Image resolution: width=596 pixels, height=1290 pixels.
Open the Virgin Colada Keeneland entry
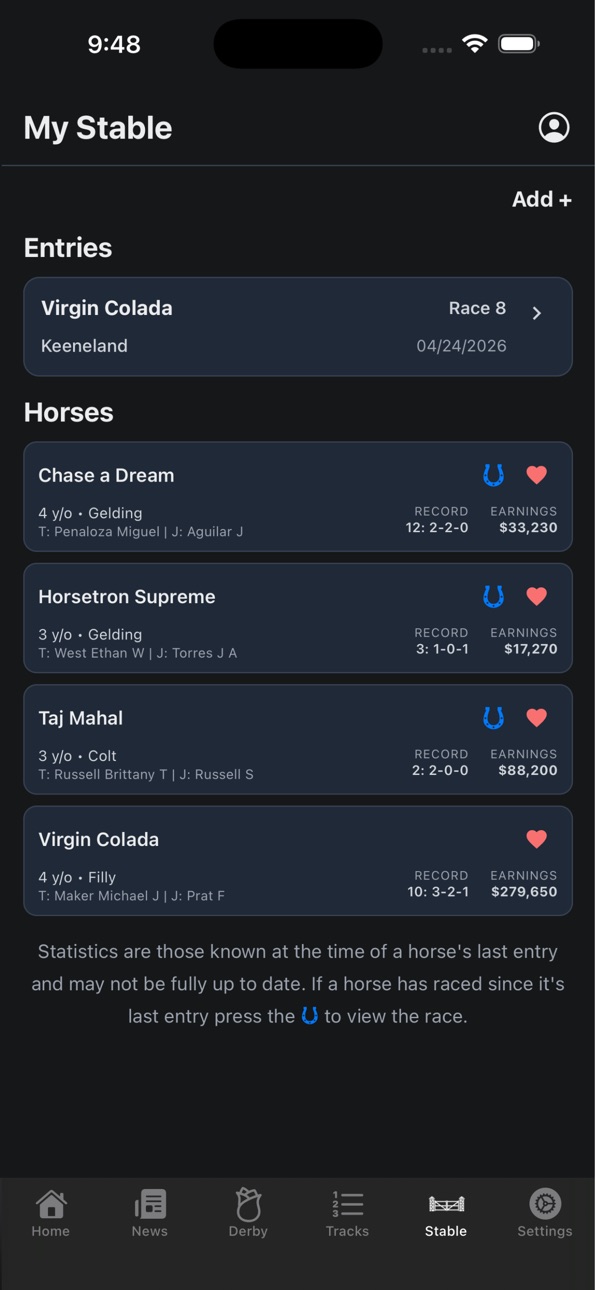coord(298,327)
